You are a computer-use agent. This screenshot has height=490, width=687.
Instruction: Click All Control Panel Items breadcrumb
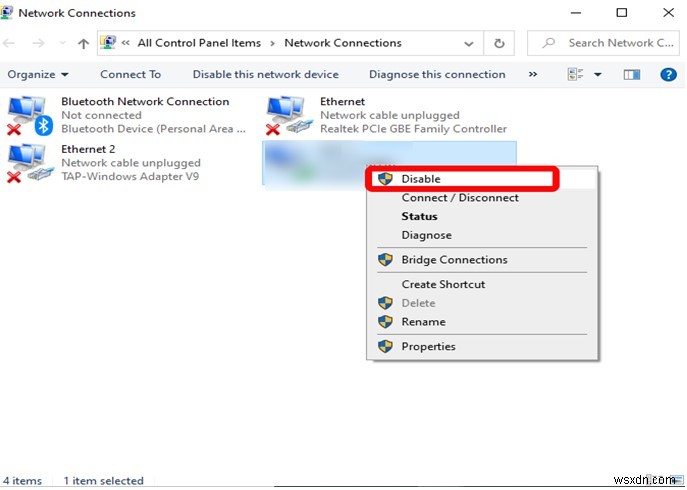coord(199,43)
